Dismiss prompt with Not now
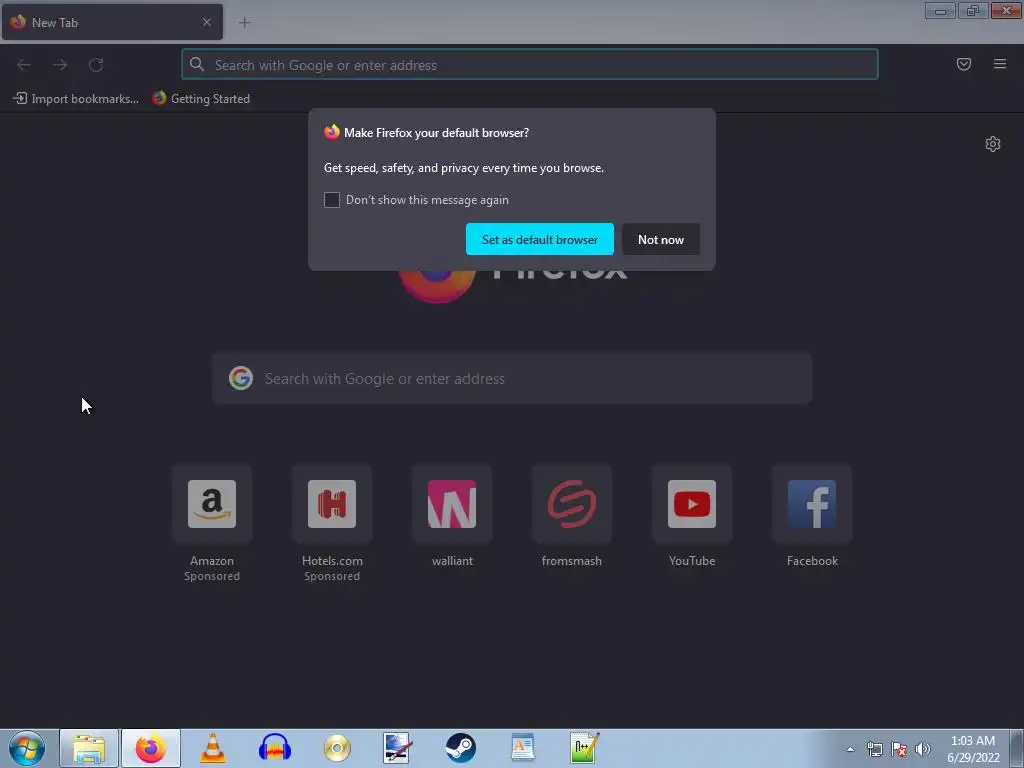The width and height of the screenshot is (1024, 768). pos(661,239)
